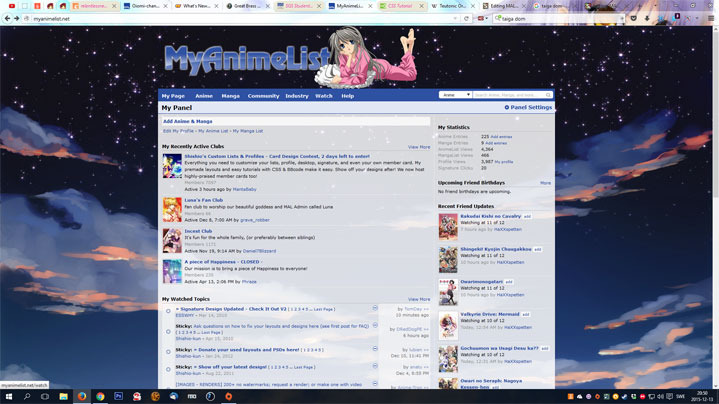Launch Chrome from the taskbar
719x404 pixels.
click(x=100, y=396)
